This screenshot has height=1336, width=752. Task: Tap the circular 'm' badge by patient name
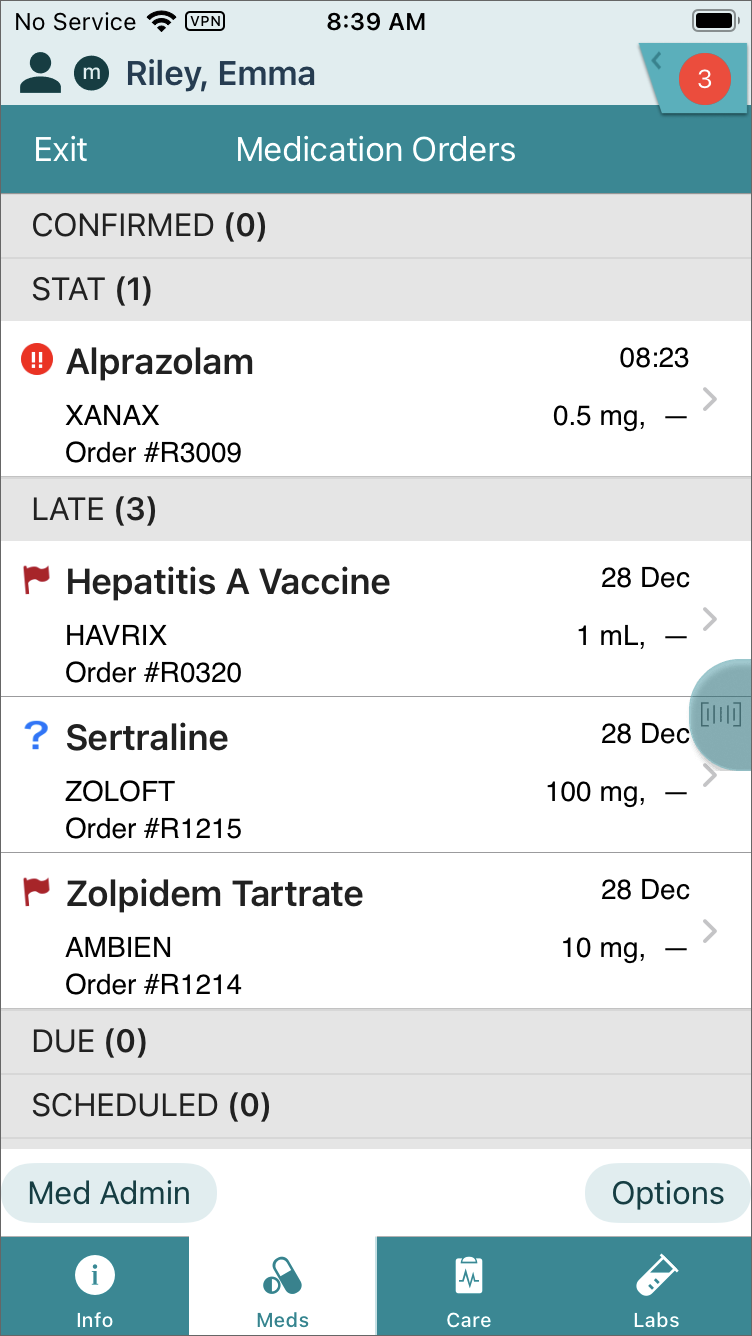92,73
